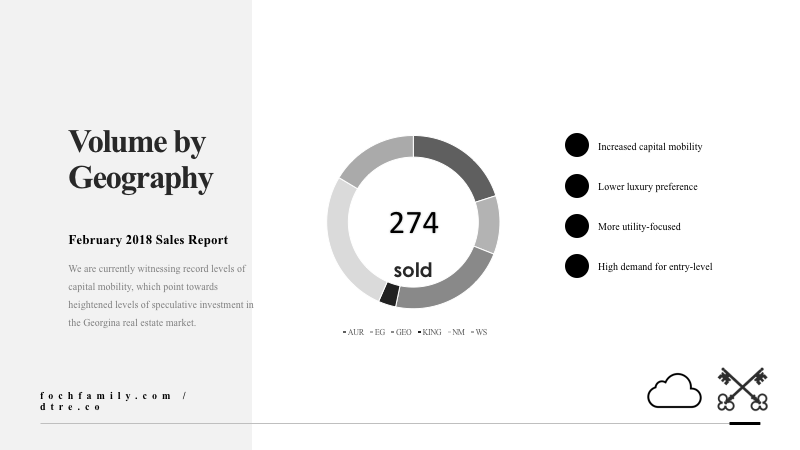Select the GEO legend entry
Screen dimensions: 800x450
402,332
